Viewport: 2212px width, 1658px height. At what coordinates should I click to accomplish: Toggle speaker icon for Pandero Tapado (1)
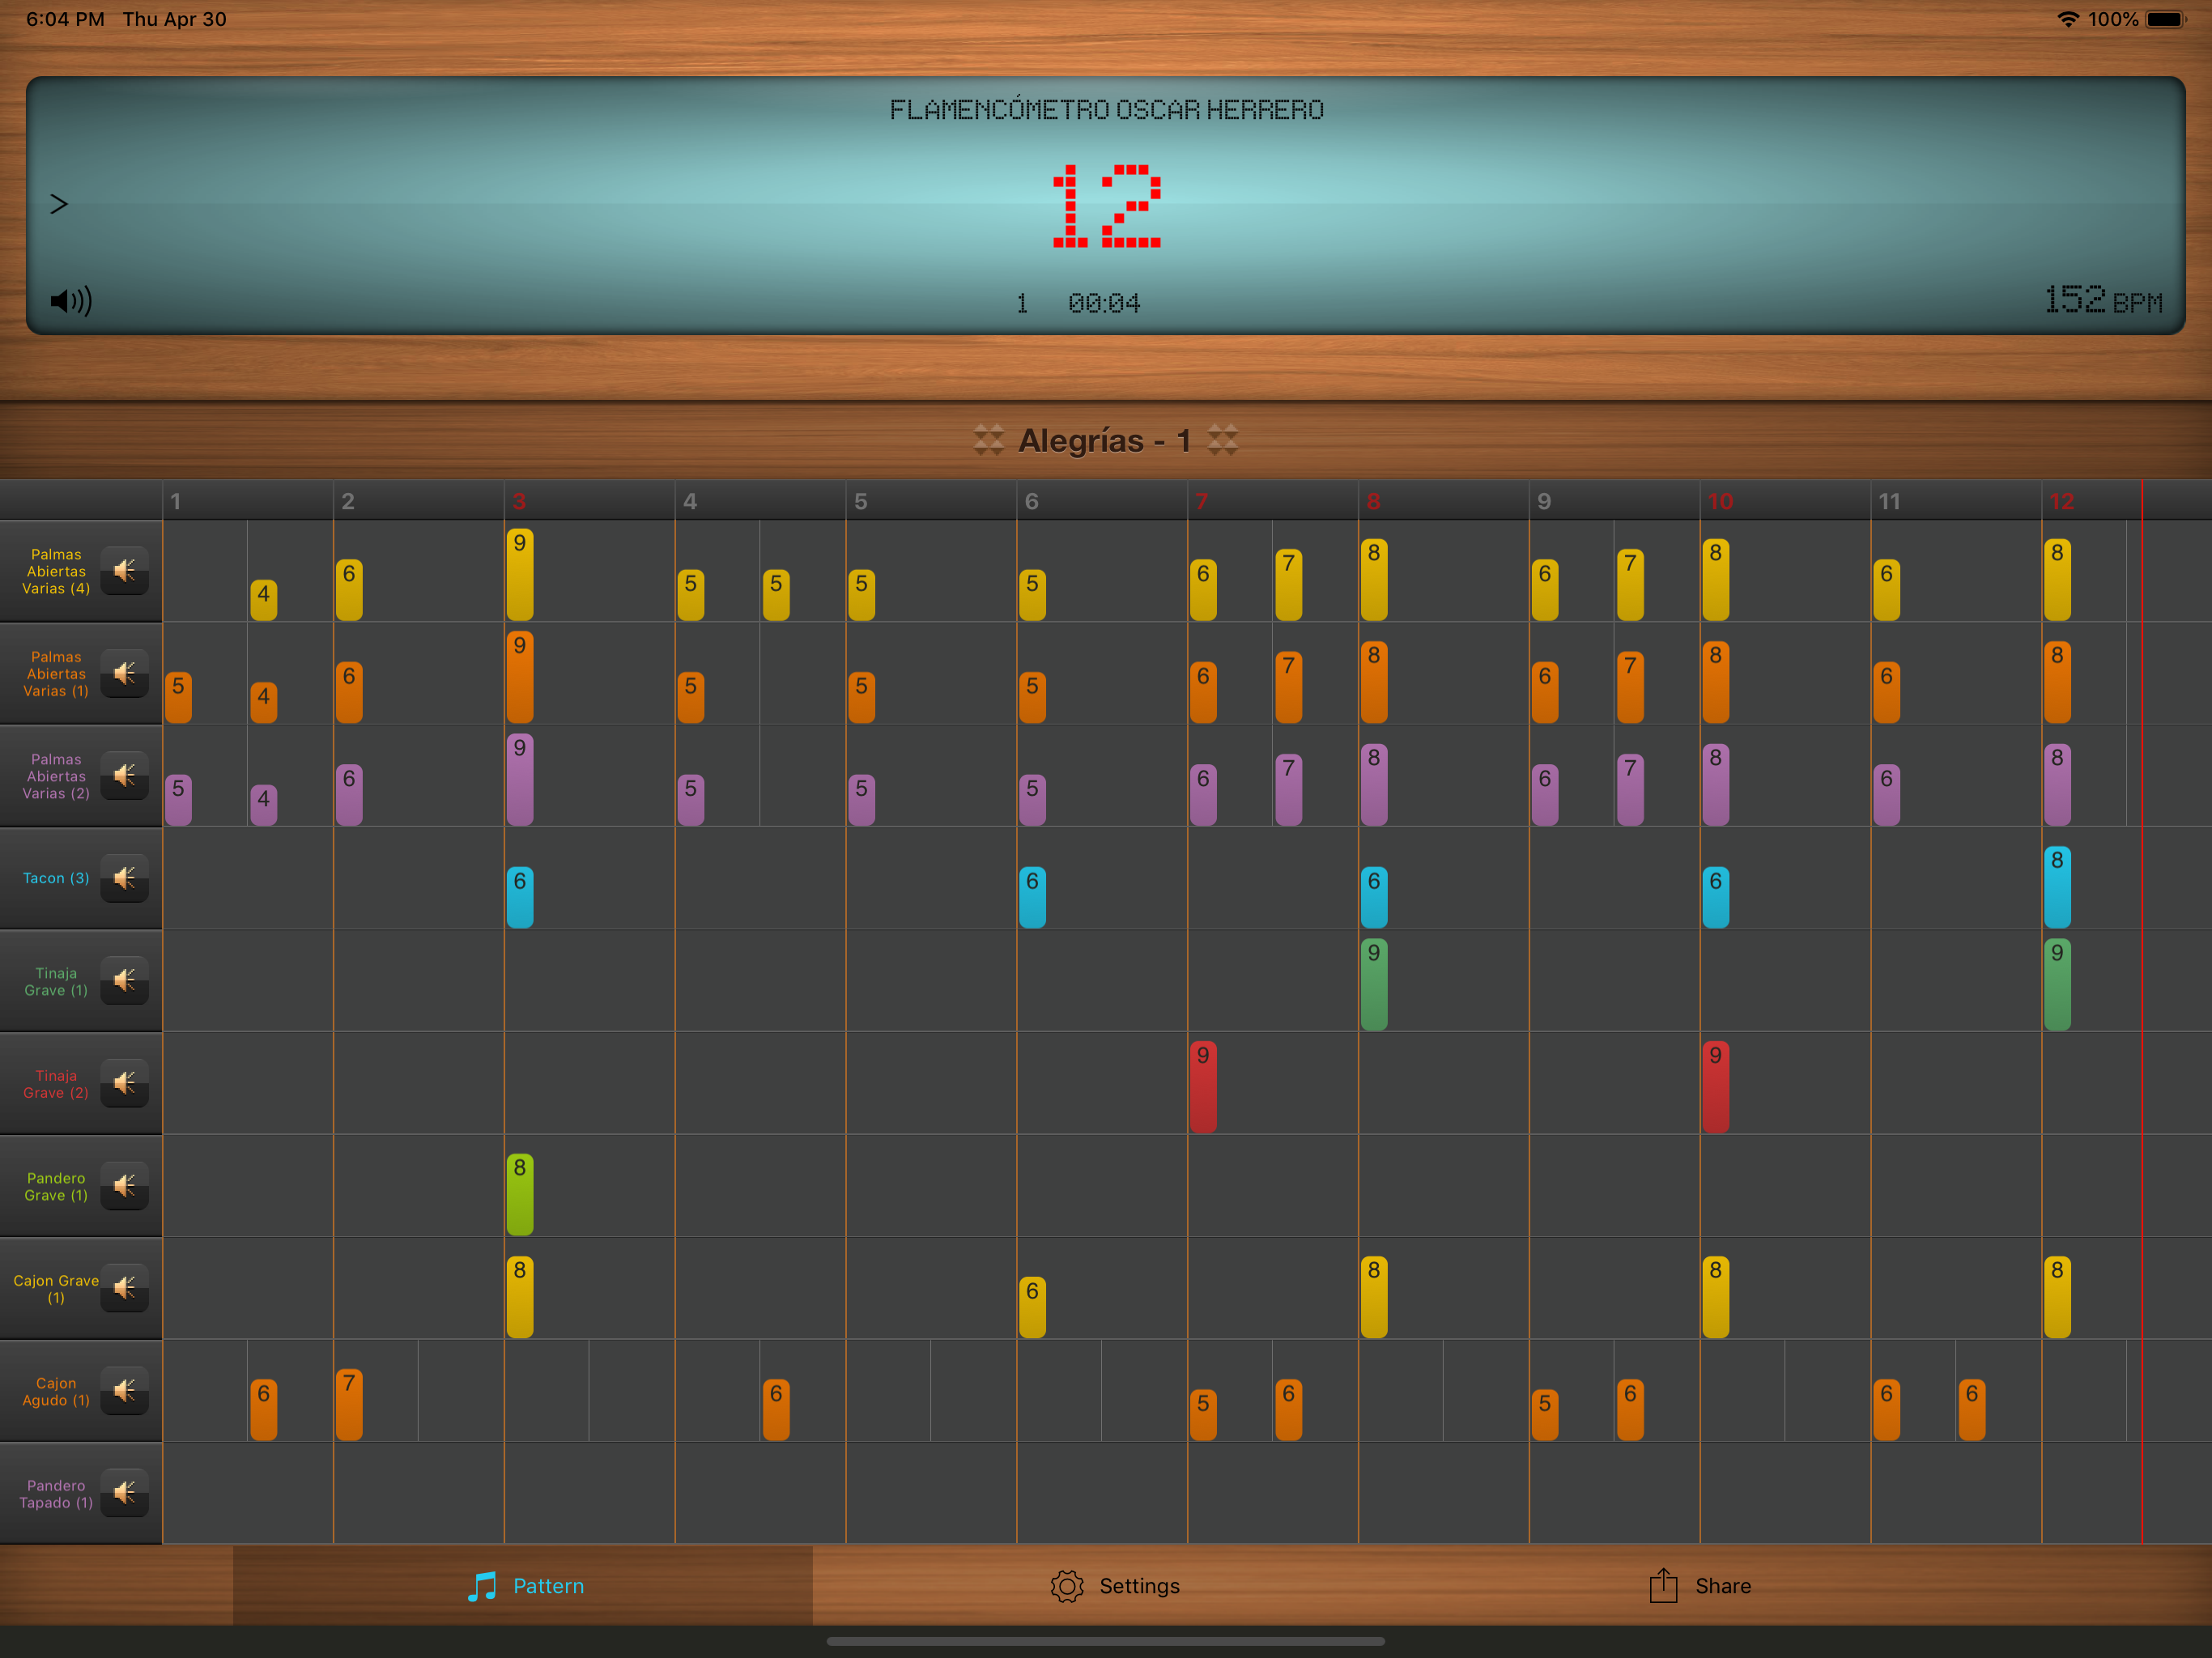pyautogui.click(x=124, y=1493)
